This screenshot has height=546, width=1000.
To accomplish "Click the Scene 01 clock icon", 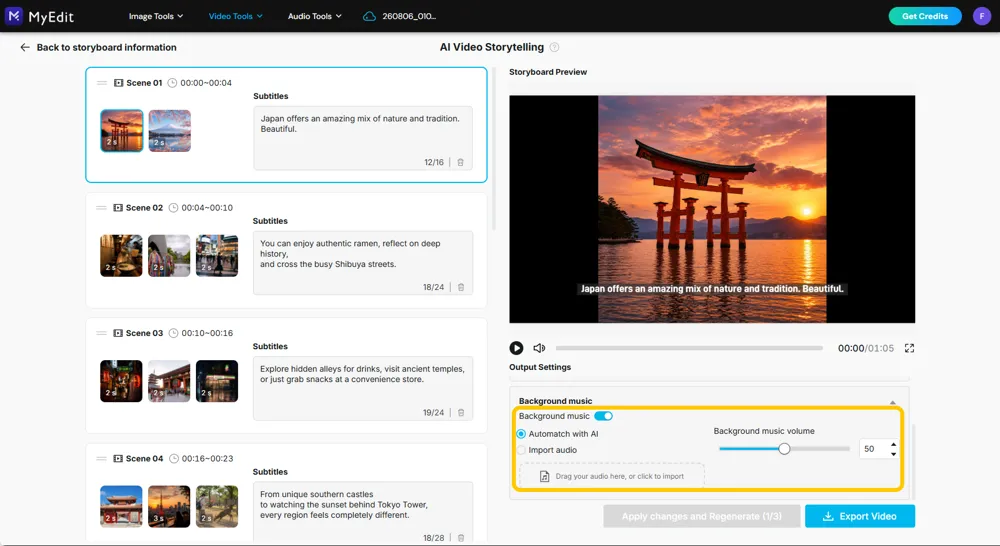I will tap(172, 83).
